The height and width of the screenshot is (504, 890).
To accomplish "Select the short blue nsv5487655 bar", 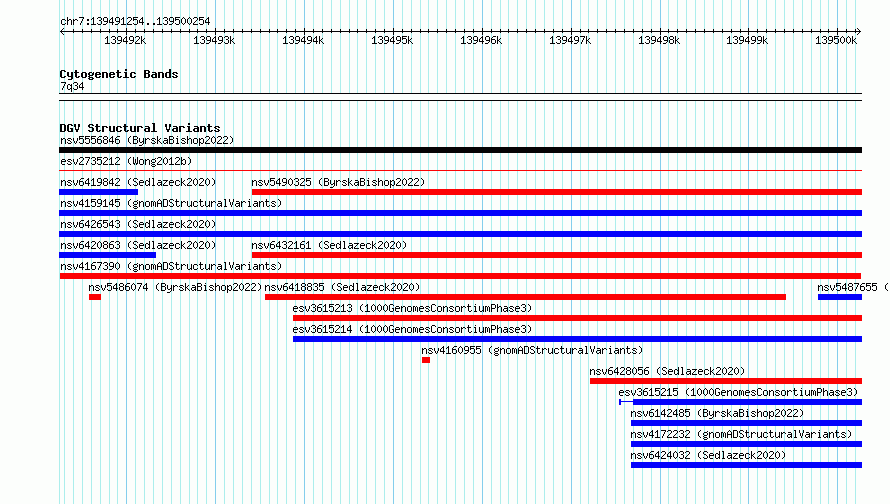I will (x=840, y=297).
